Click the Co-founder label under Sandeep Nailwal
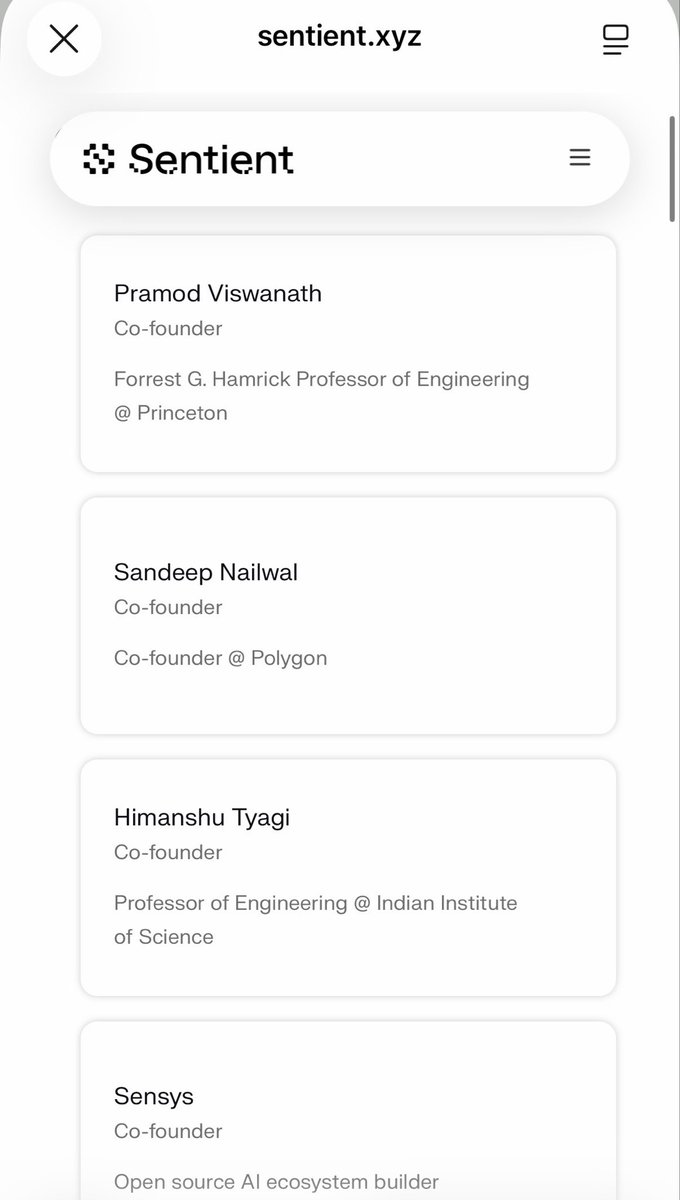Image resolution: width=680 pixels, height=1200 pixels. [168, 607]
